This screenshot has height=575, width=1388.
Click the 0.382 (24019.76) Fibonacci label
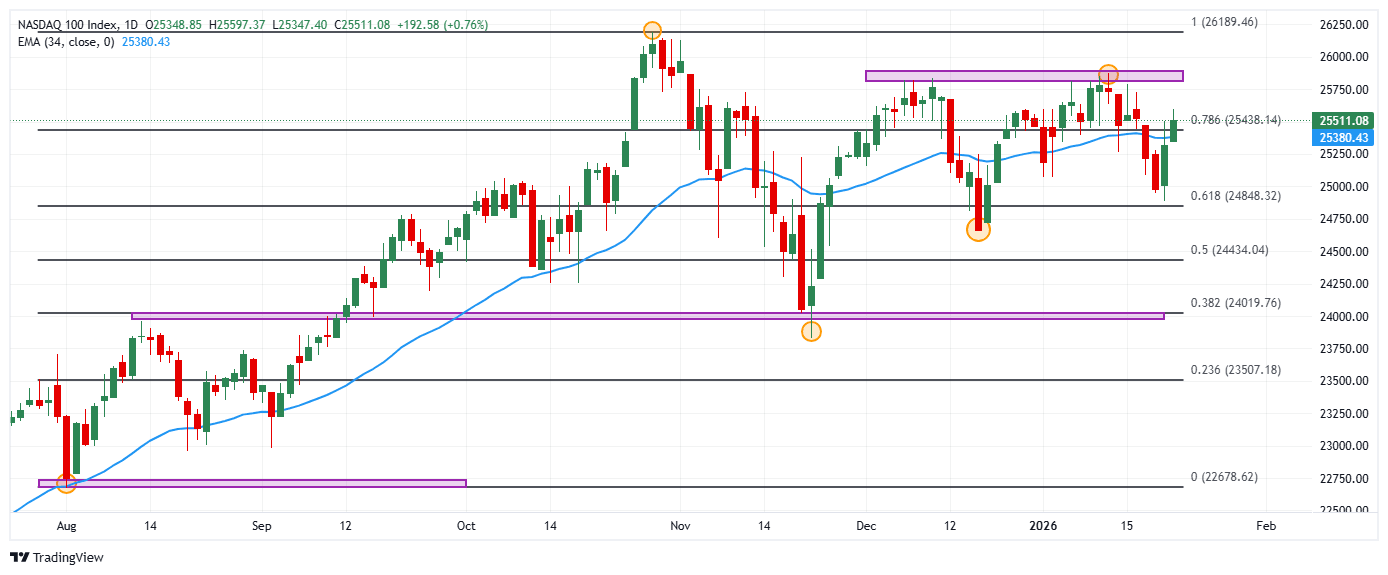pyautogui.click(x=1236, y=303)
